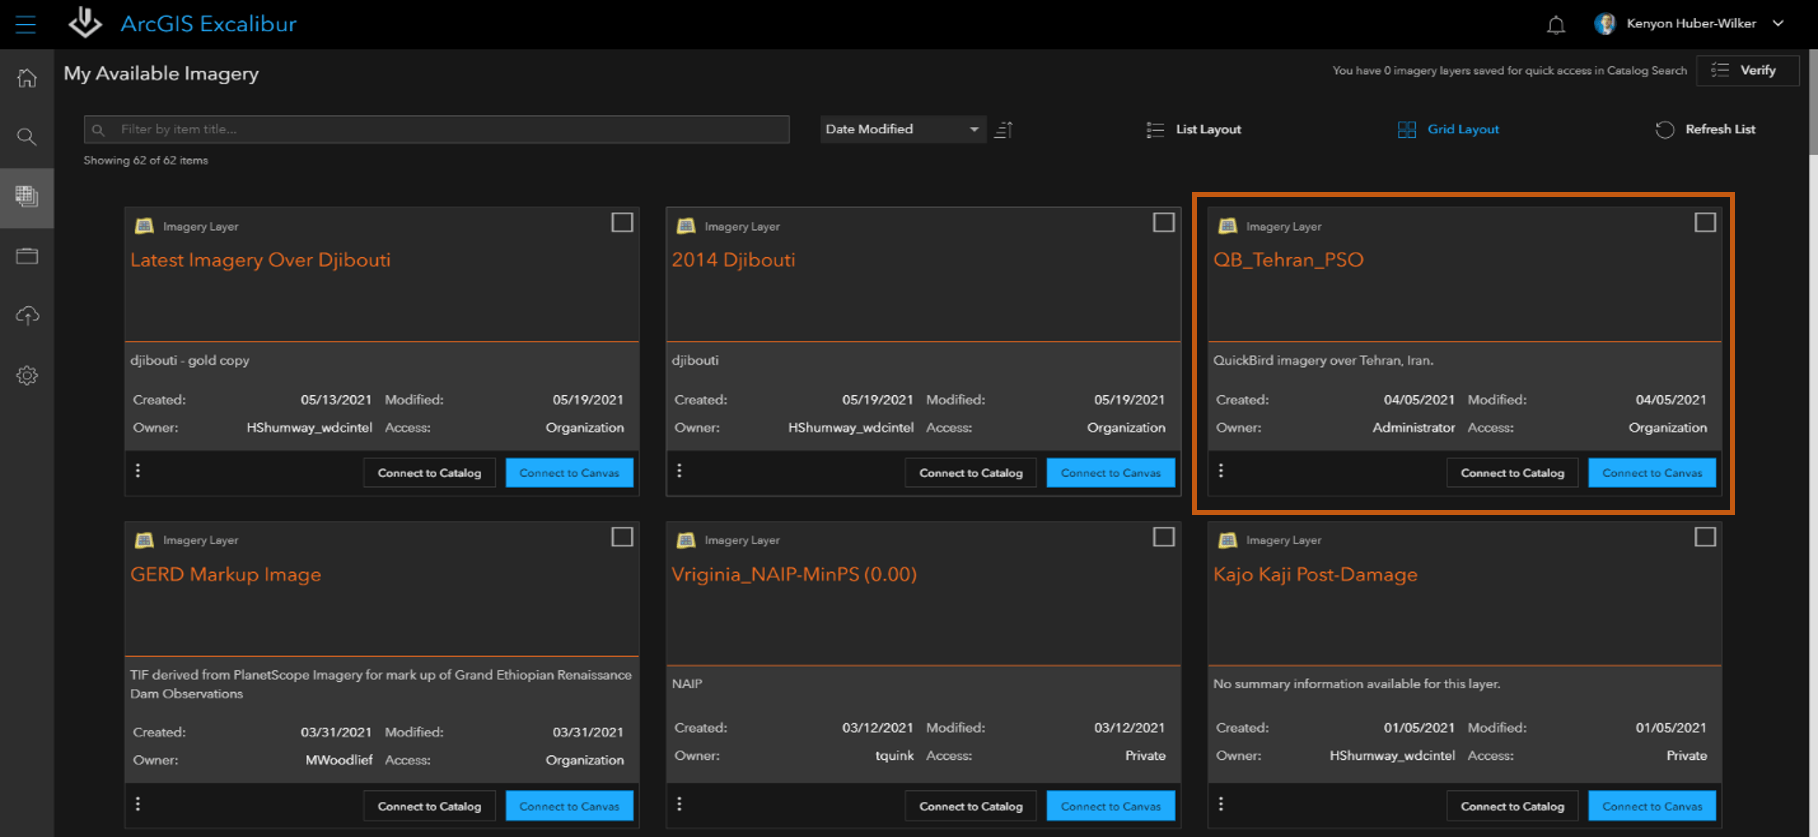This screenshot has width=1818, height=837.
Task: Open the Latest Imagery Over Djibouti title link
Action: [260, 260]
